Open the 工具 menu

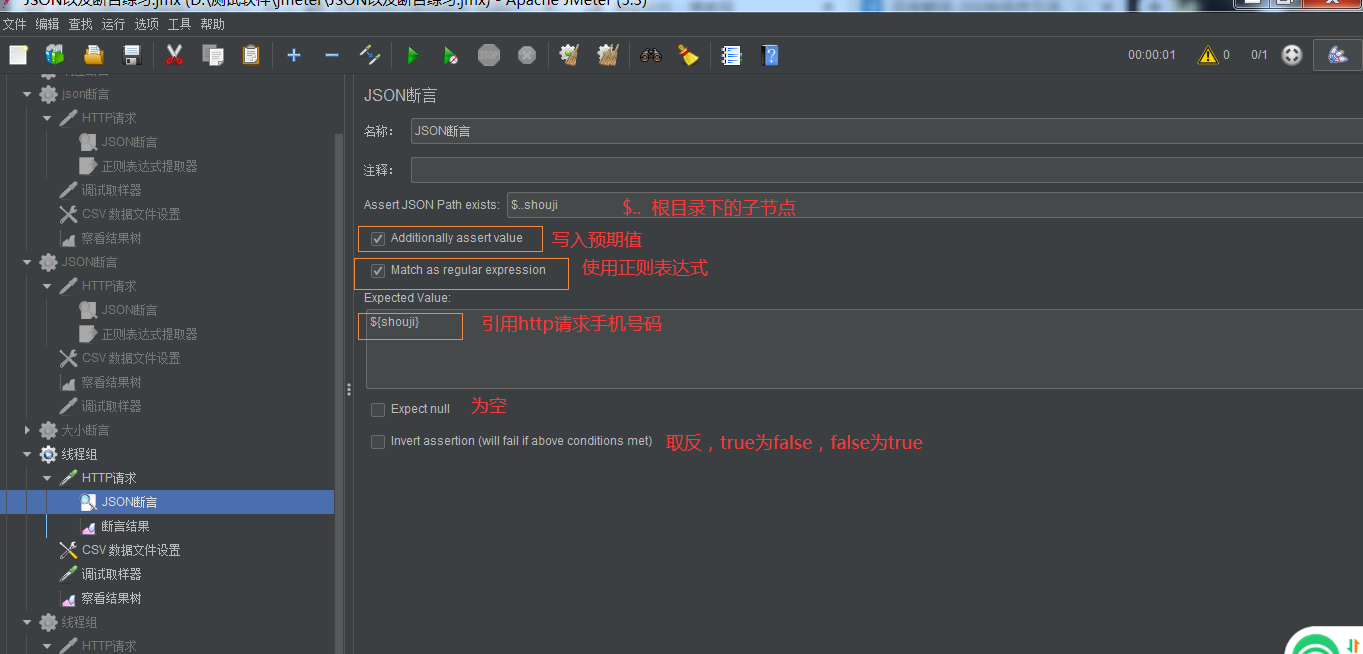tap(179, 24)
